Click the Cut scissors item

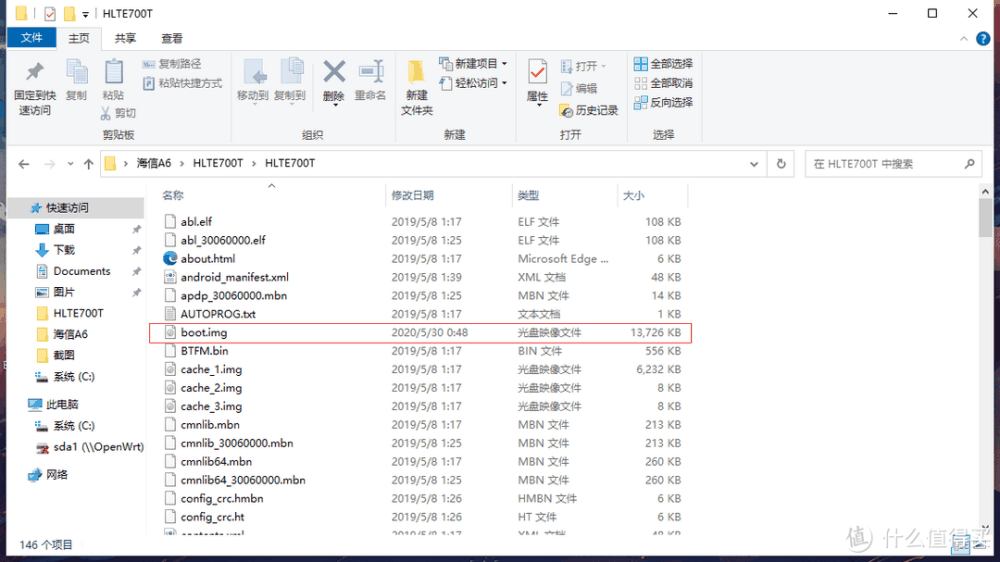tap(119, 113)
